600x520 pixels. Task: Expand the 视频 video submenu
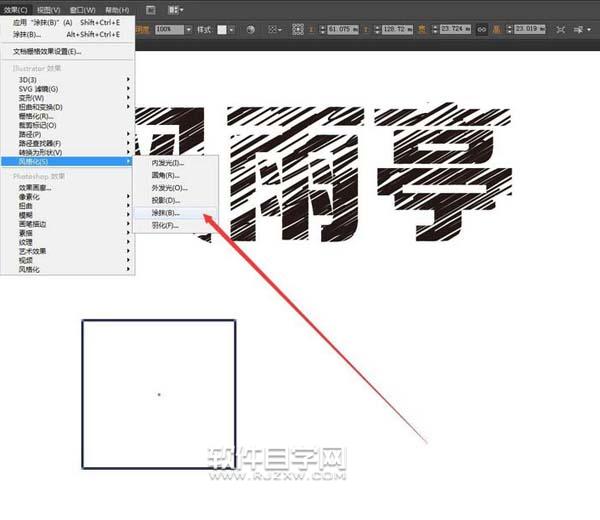tap(67, 260)
